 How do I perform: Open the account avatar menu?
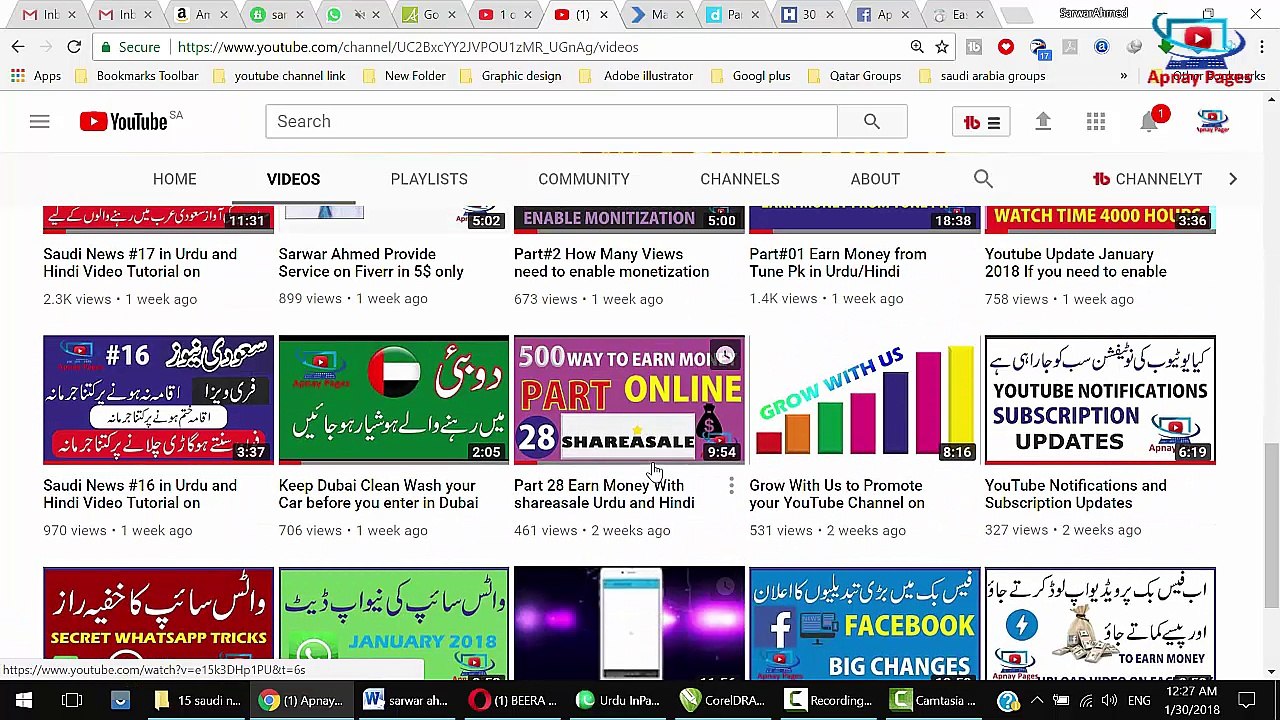pyautogui.click(x=1212, y=122)
